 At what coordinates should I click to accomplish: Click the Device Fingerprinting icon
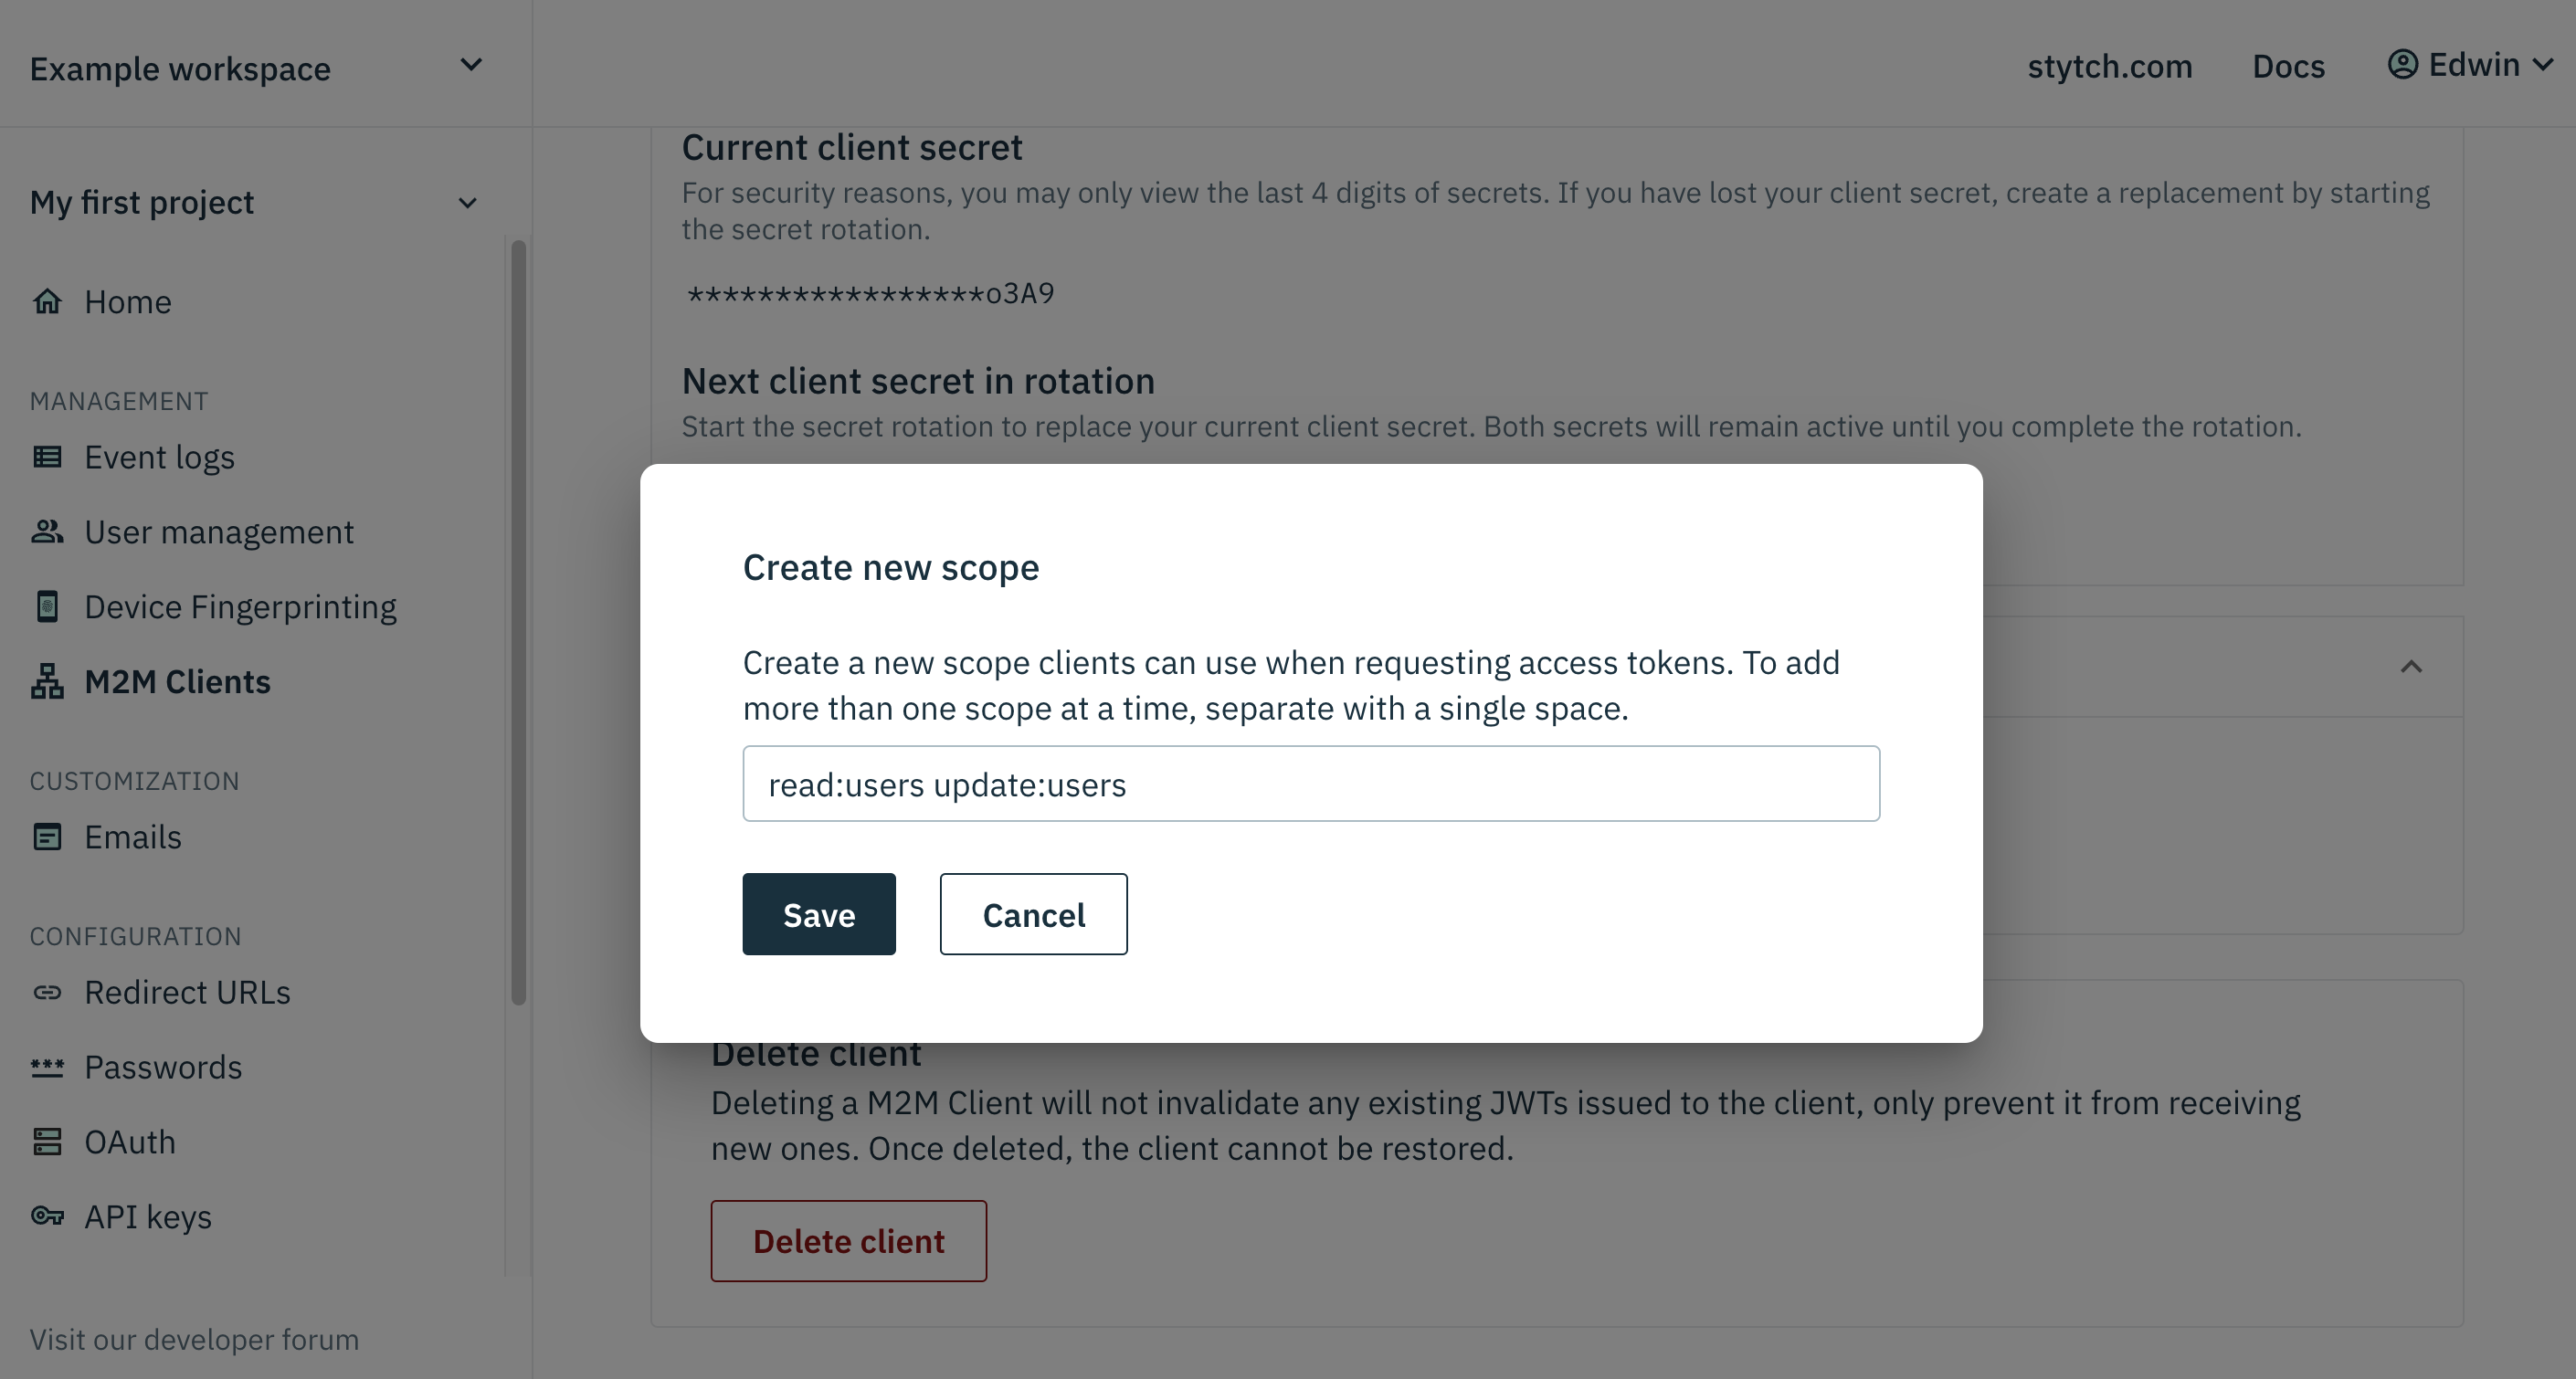click(x=48, y=605)
